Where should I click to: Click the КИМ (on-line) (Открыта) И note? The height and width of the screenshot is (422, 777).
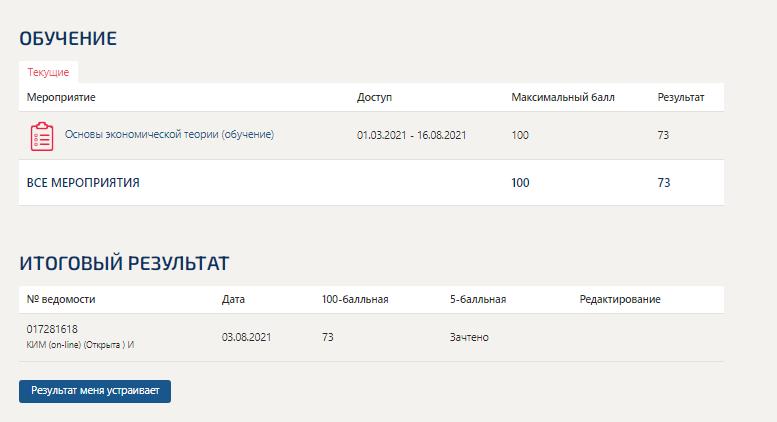click(x=80, y=345)
